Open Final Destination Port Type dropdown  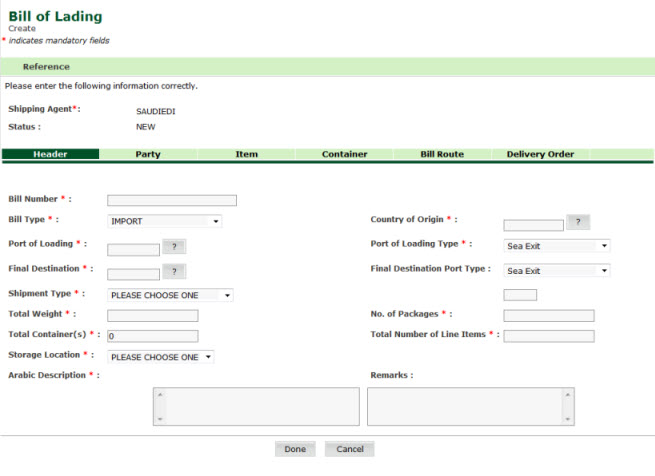pyautogui.click(x=556, y=271)
